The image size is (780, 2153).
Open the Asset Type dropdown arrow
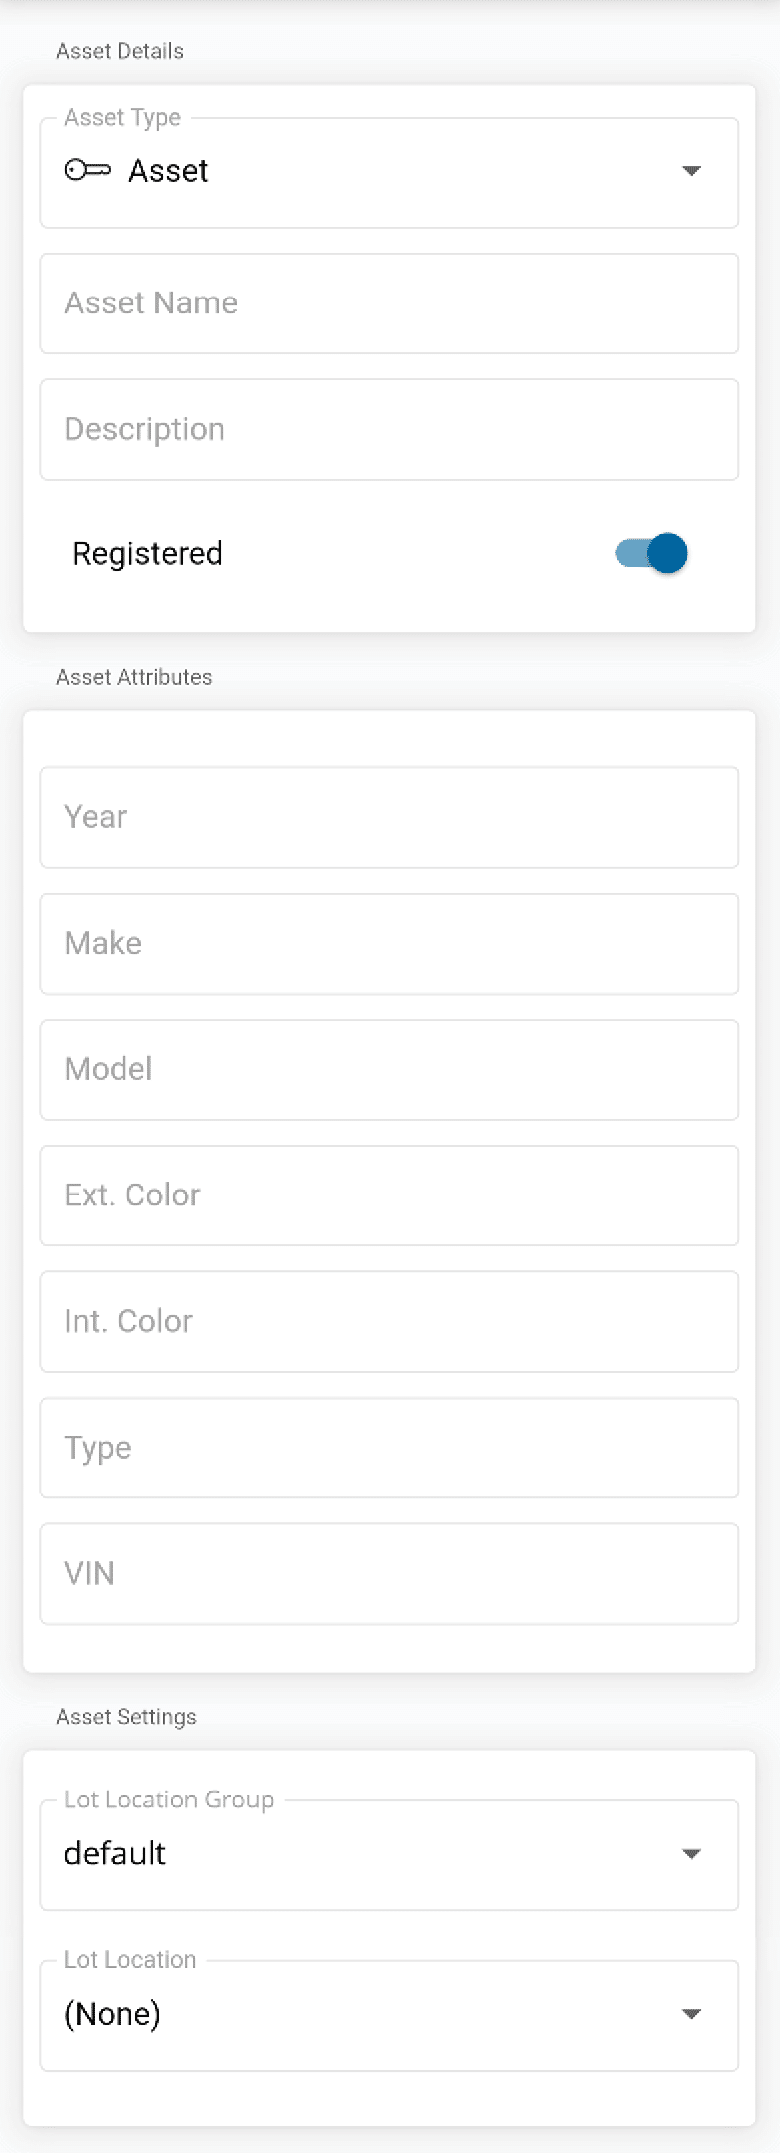coord(691,171)
